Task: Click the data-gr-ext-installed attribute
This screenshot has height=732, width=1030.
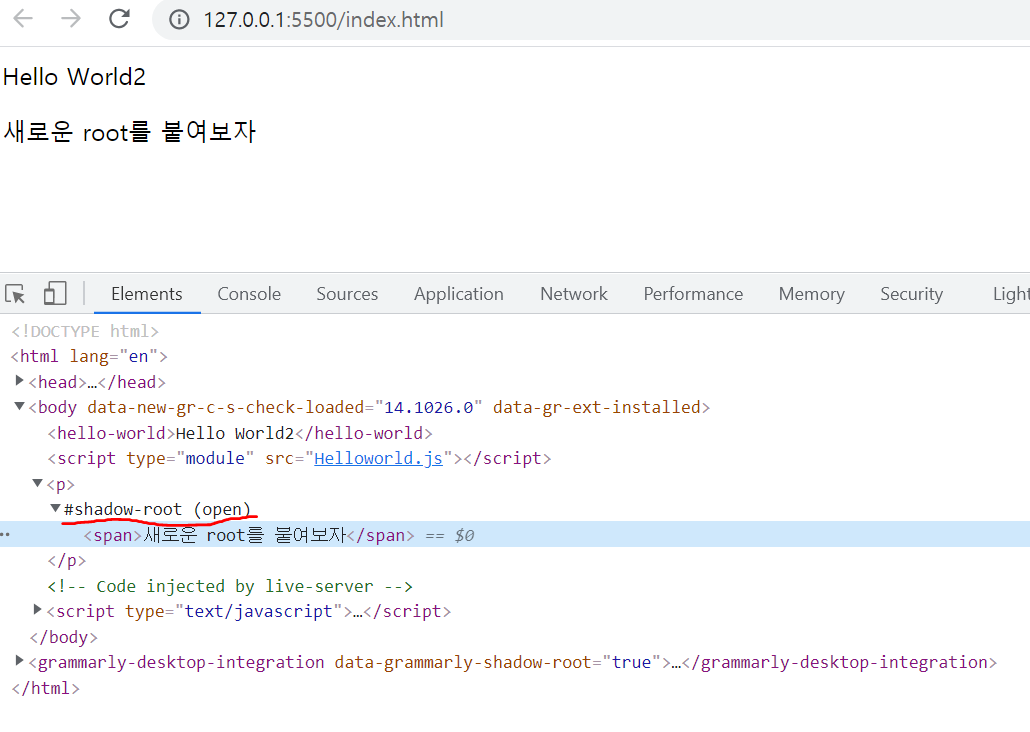Action: click(596, 407)
